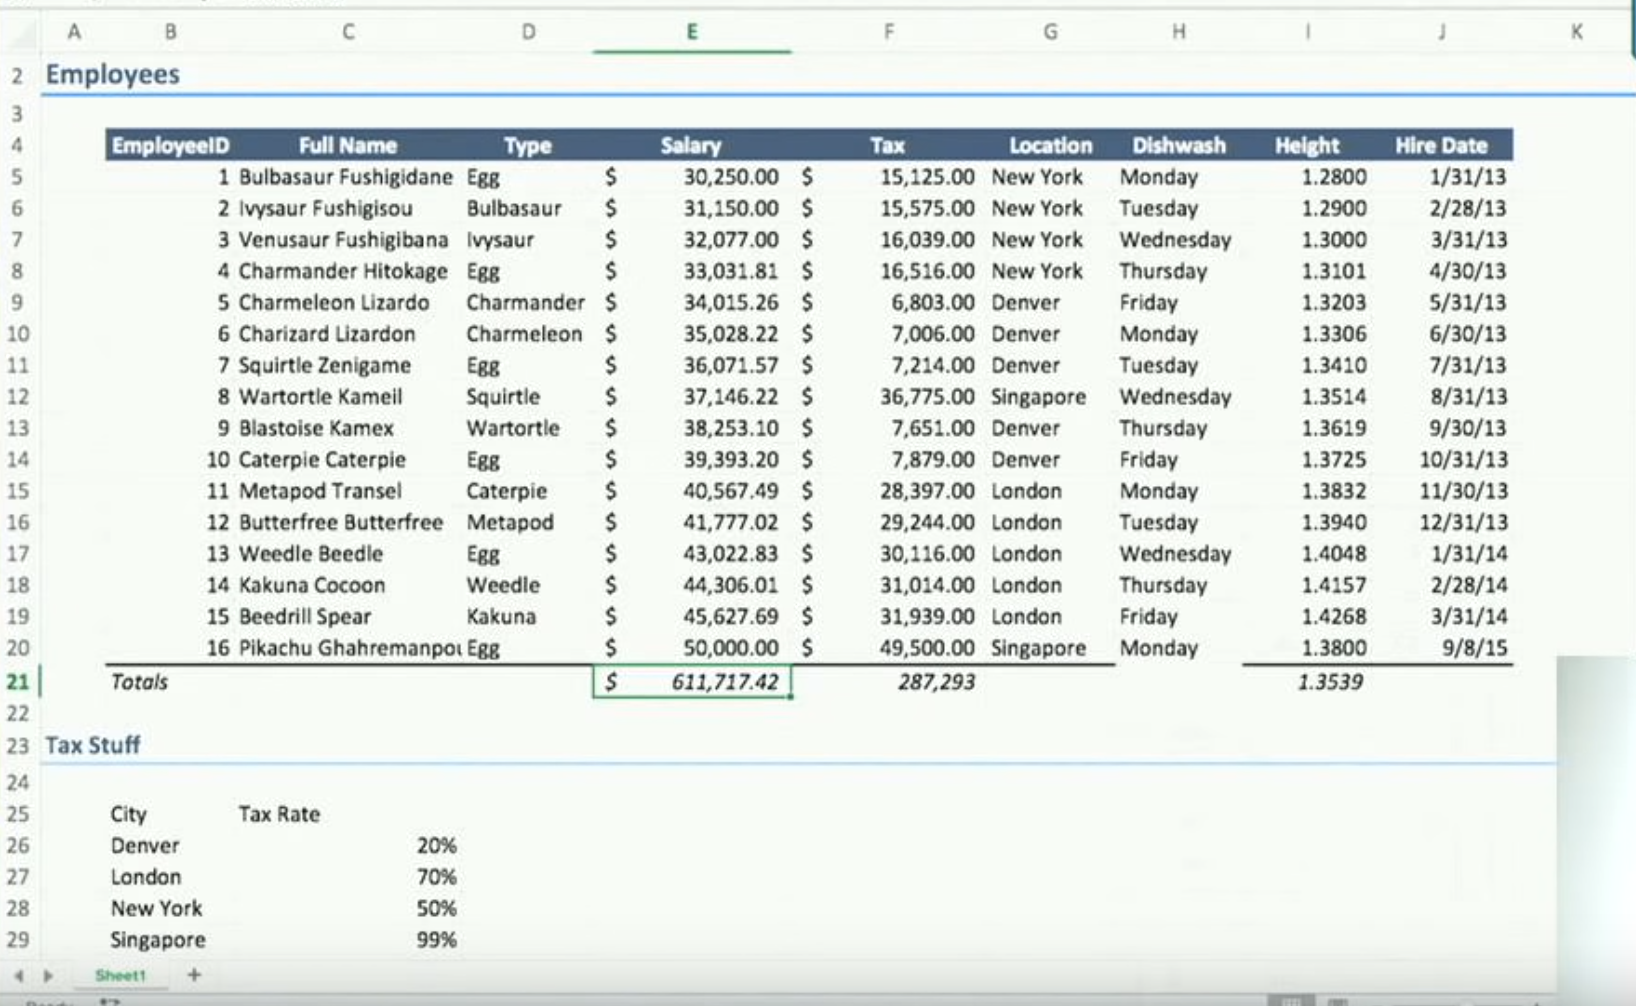Select the row 21 header
The width and height of the screenshot is (1636, 1006).
click(18, 682)
